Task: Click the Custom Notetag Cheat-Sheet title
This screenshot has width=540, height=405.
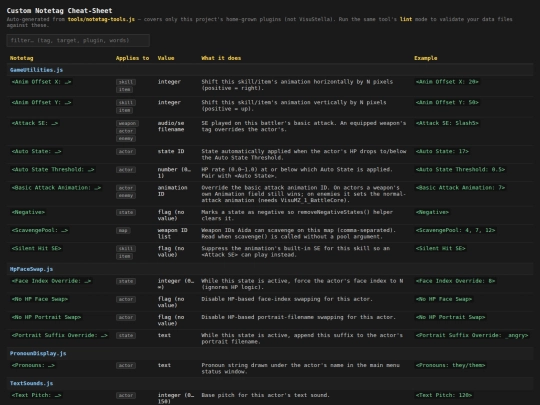Action: 59,11
